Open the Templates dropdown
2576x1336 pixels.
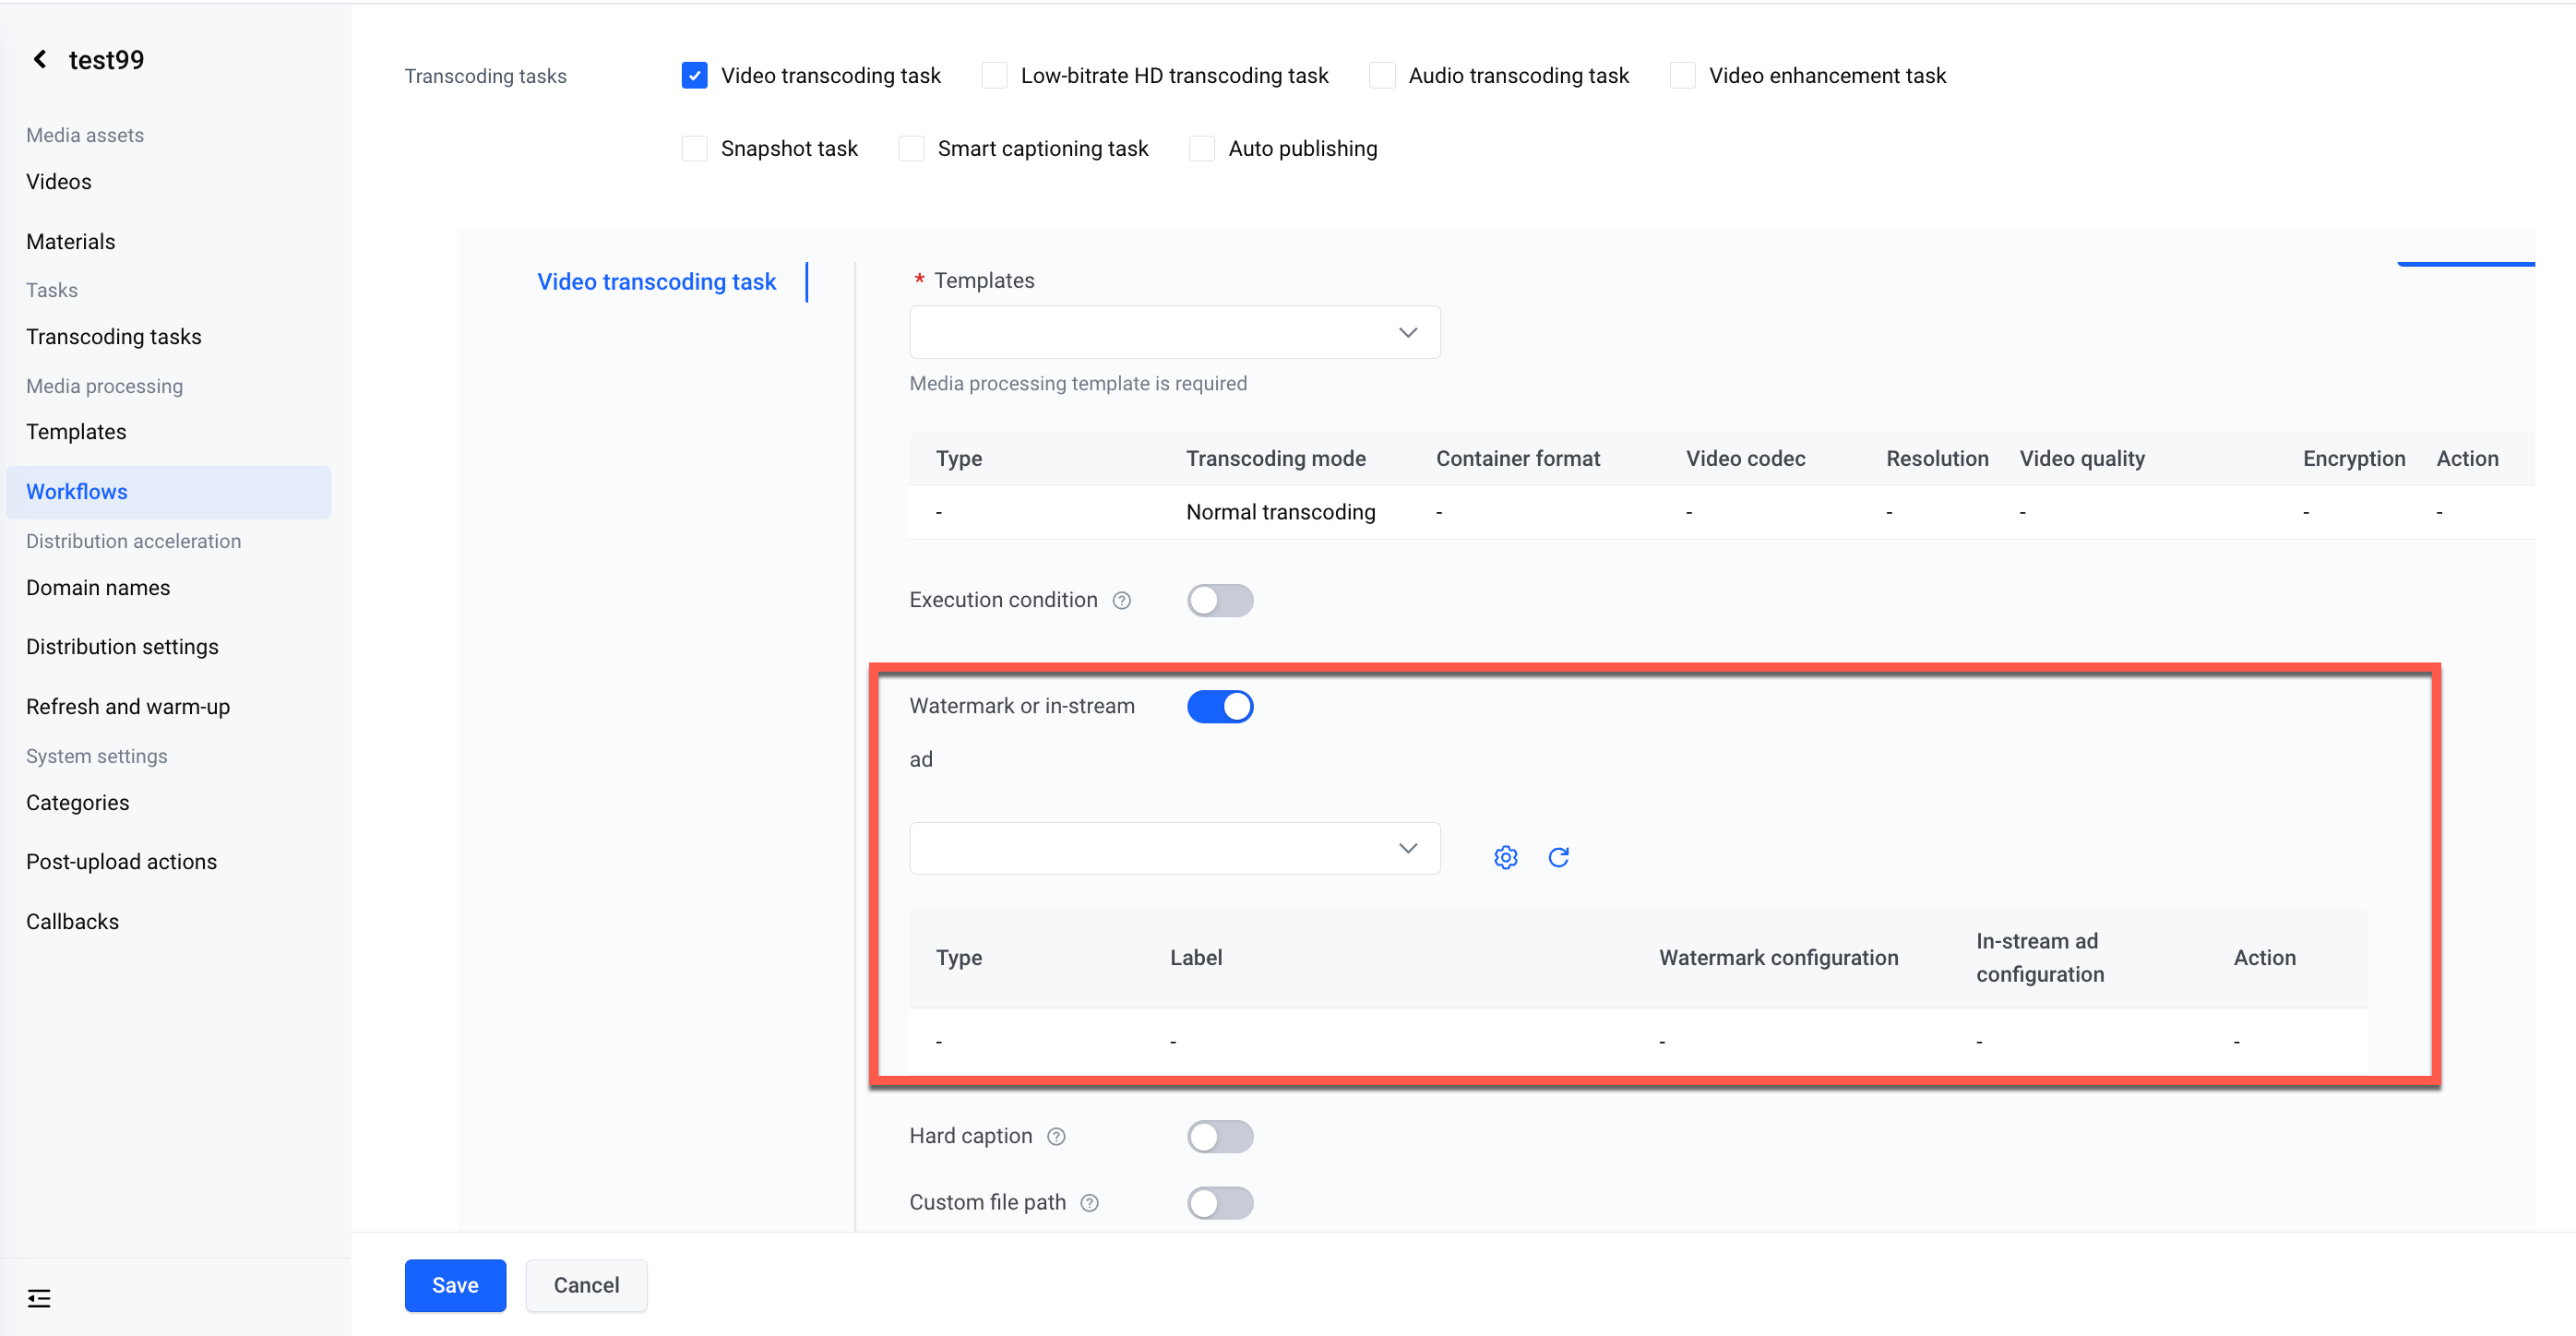click(1174, 332)
